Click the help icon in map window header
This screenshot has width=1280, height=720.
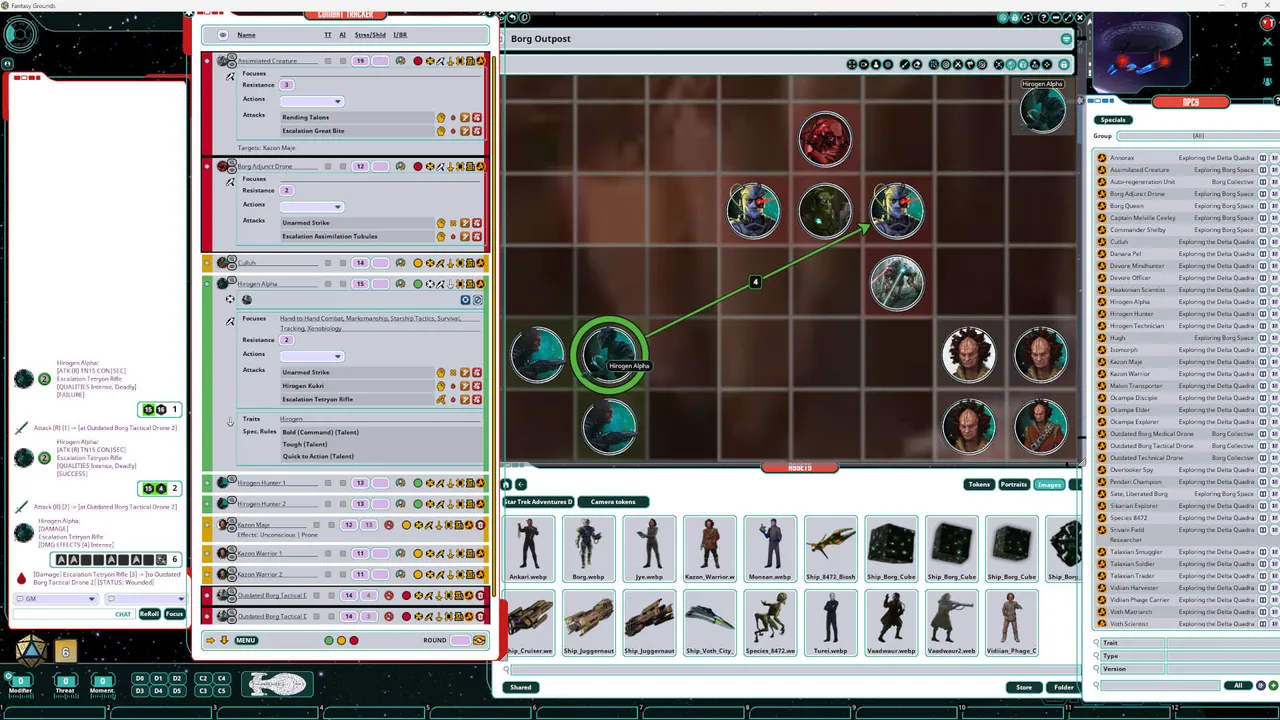(1043, 18)
